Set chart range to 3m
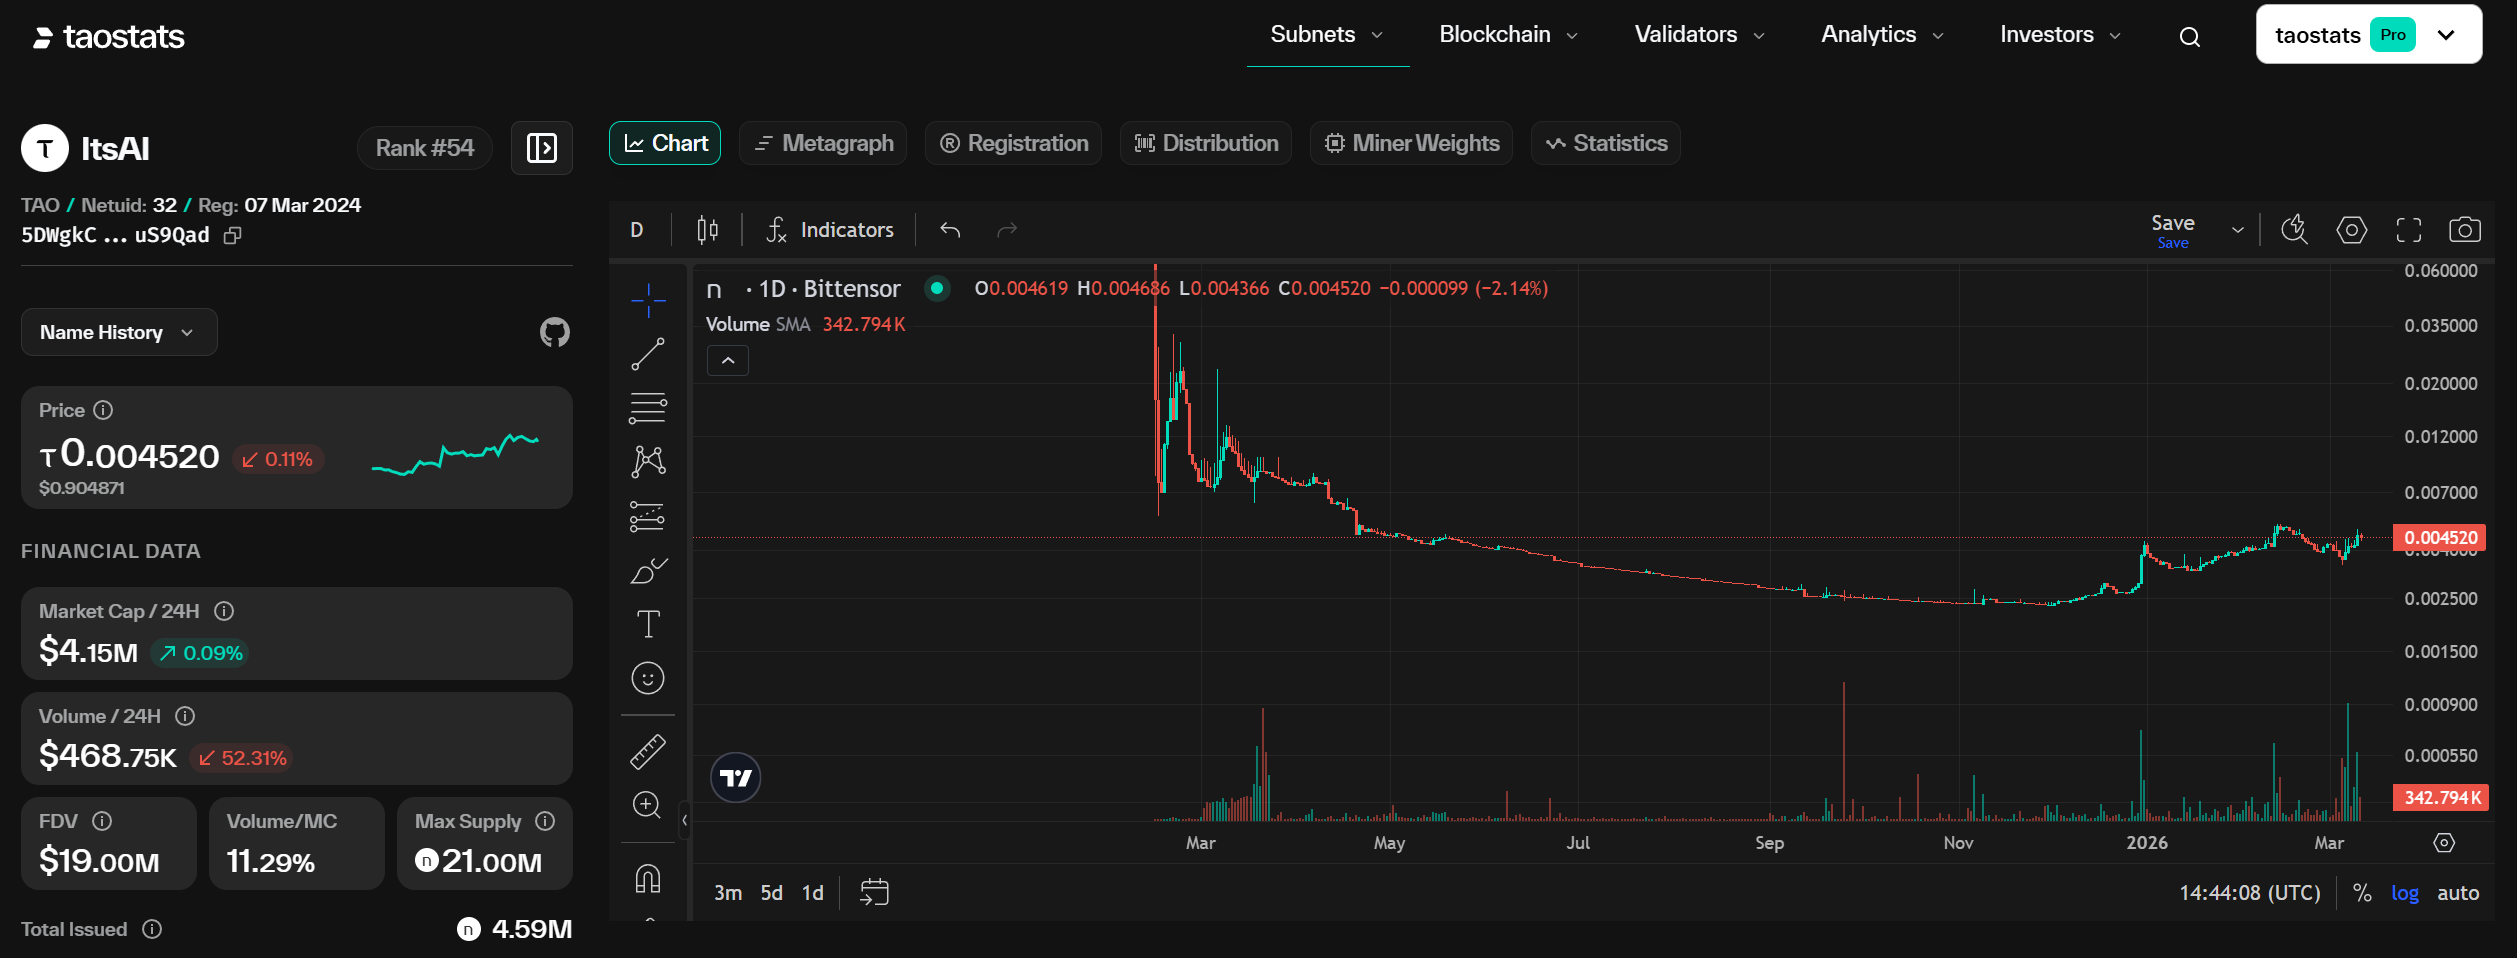 pos(727,893)
